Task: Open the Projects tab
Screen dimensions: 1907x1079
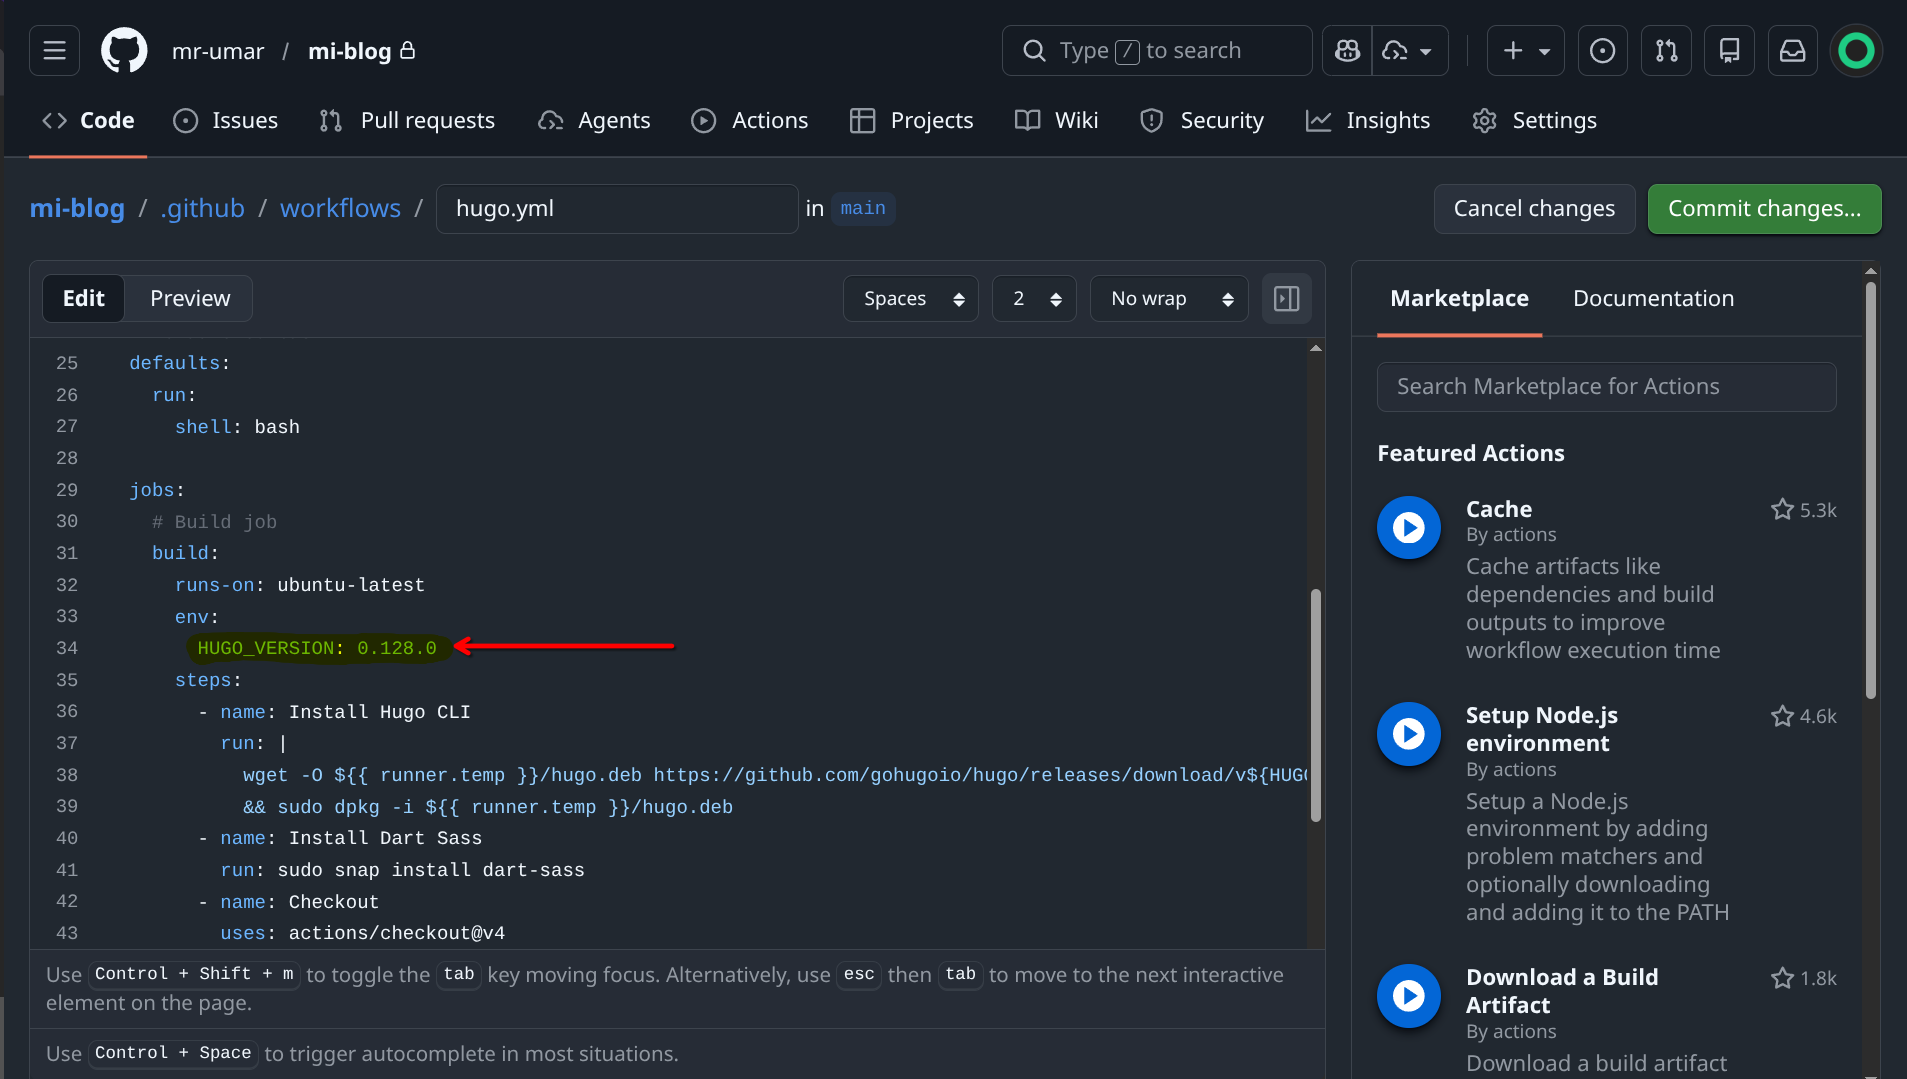Action: [911, 120]
